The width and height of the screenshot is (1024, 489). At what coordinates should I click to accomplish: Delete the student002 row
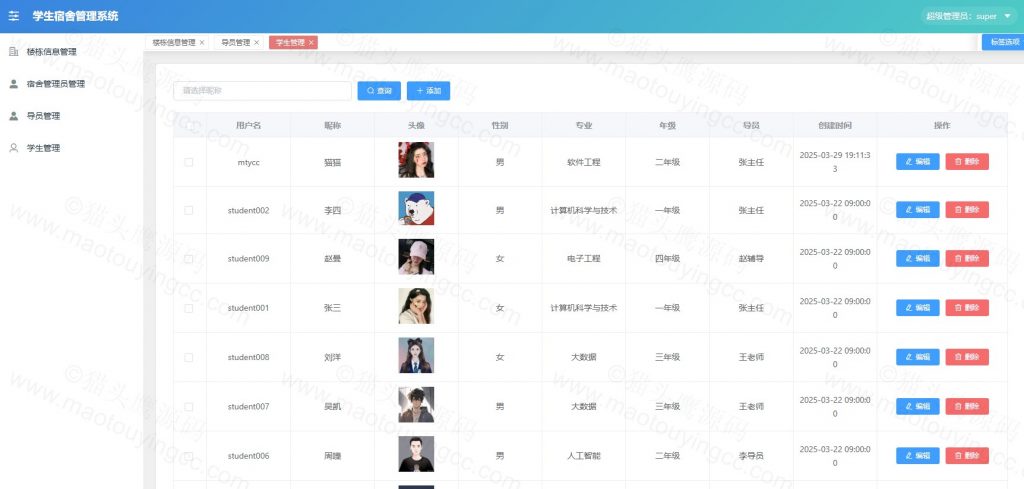coord(967,210)
